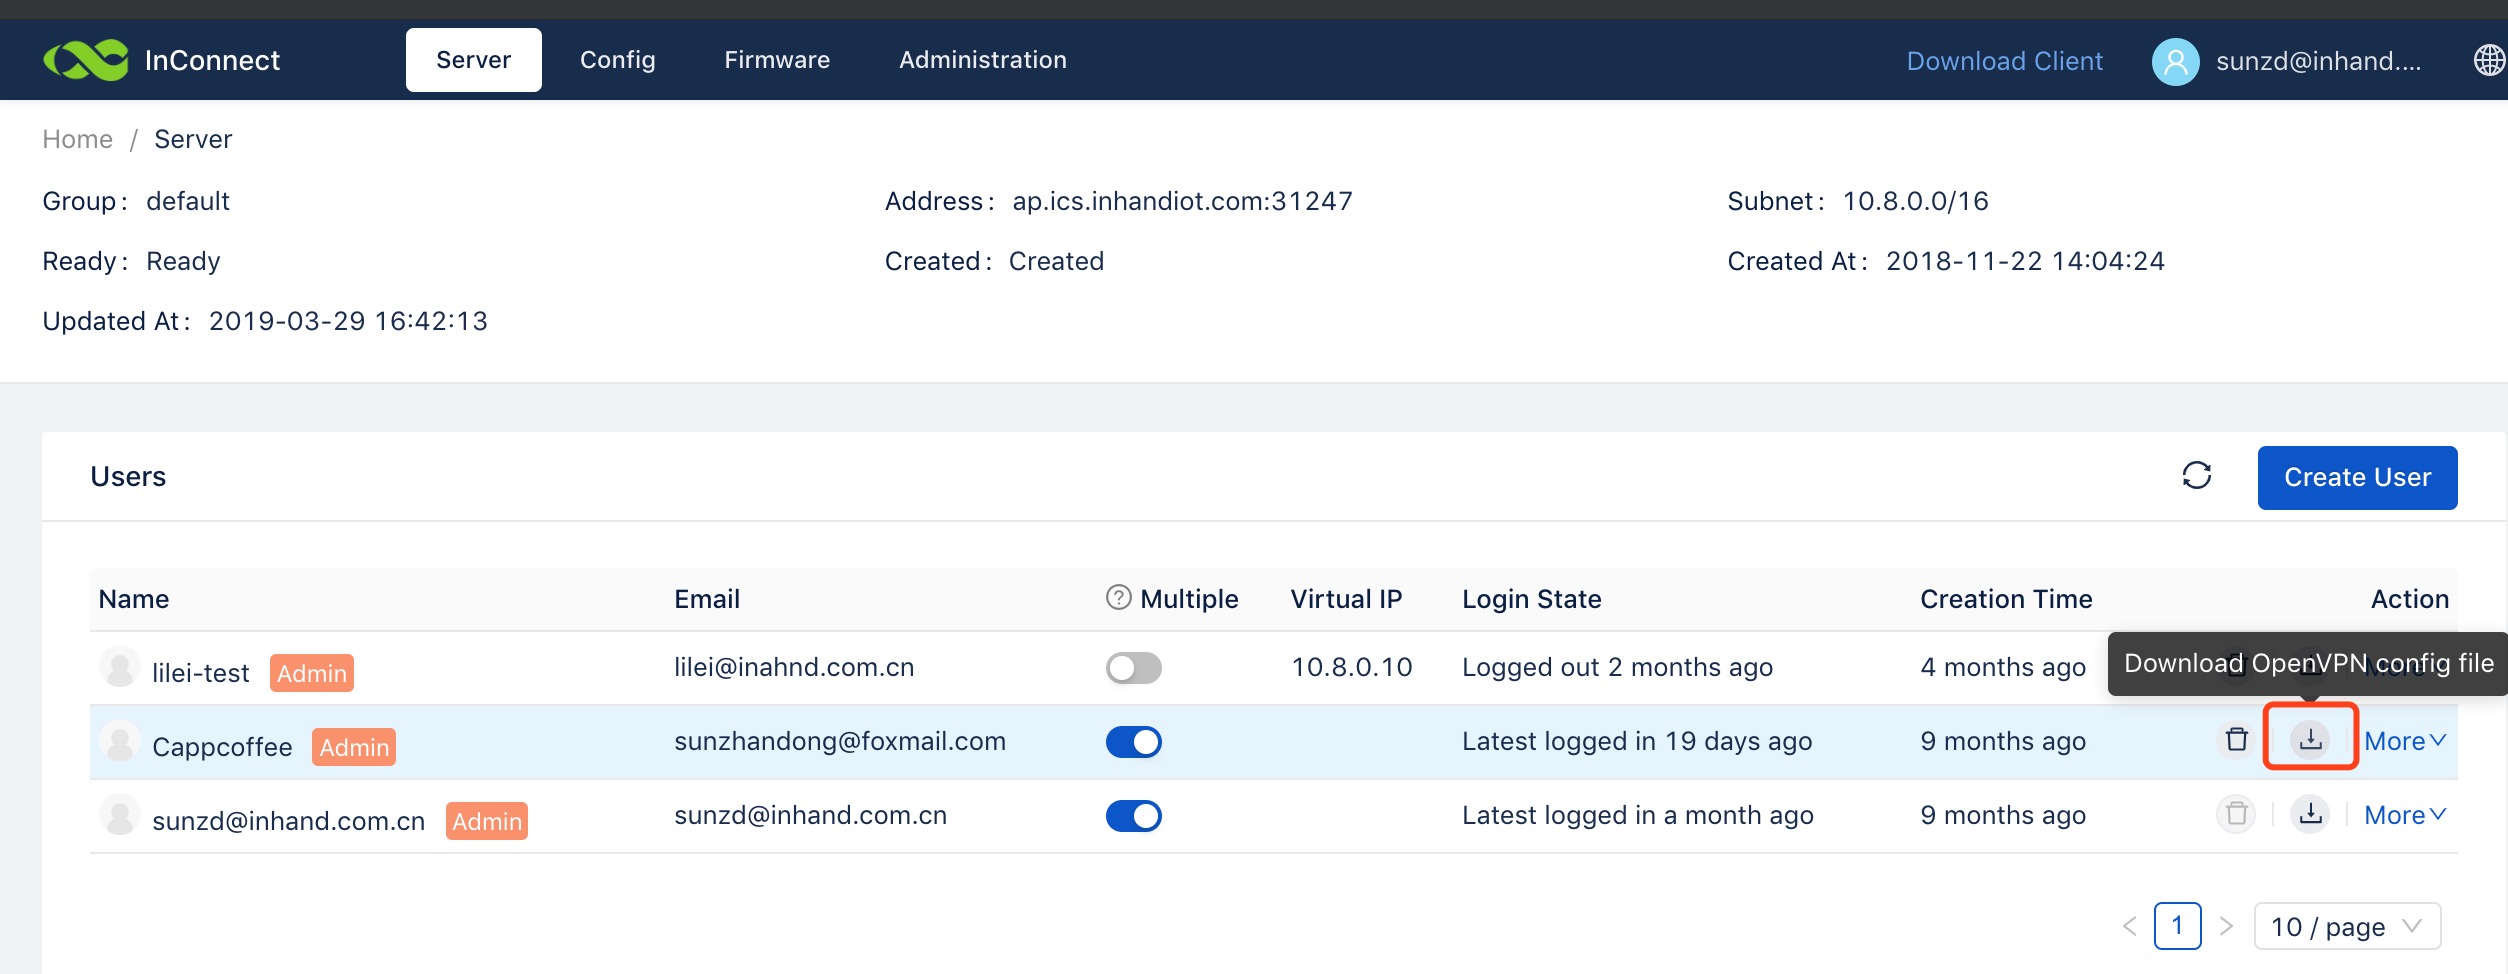Click the Download Client link
The image size is (2508, 974).
[x=2004, y=61]
